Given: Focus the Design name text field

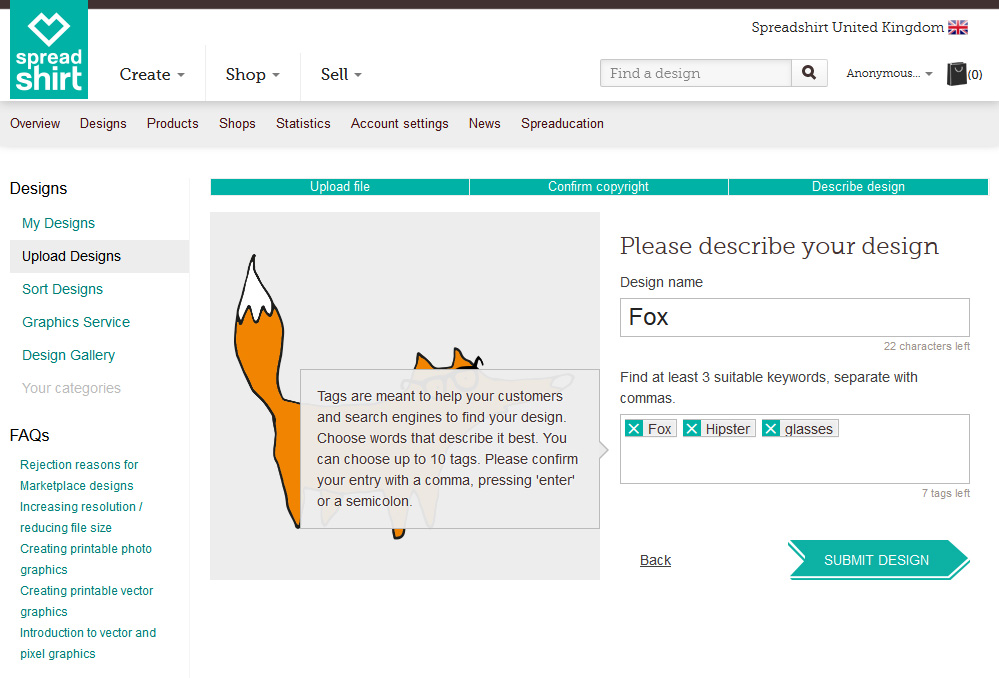Looking at the screenshot, I should click(794, 317).
